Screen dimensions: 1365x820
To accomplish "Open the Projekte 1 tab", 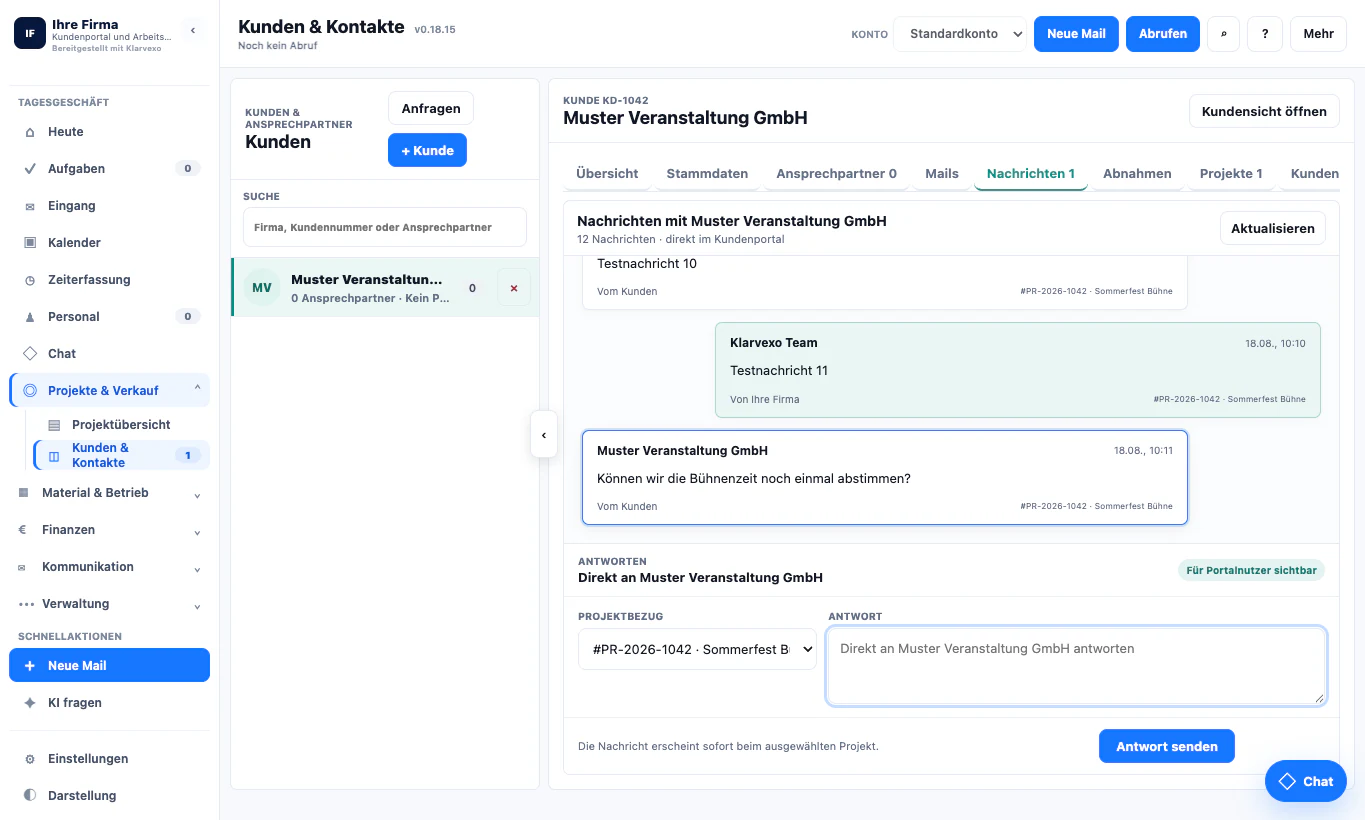I will tap(1231, 173).
